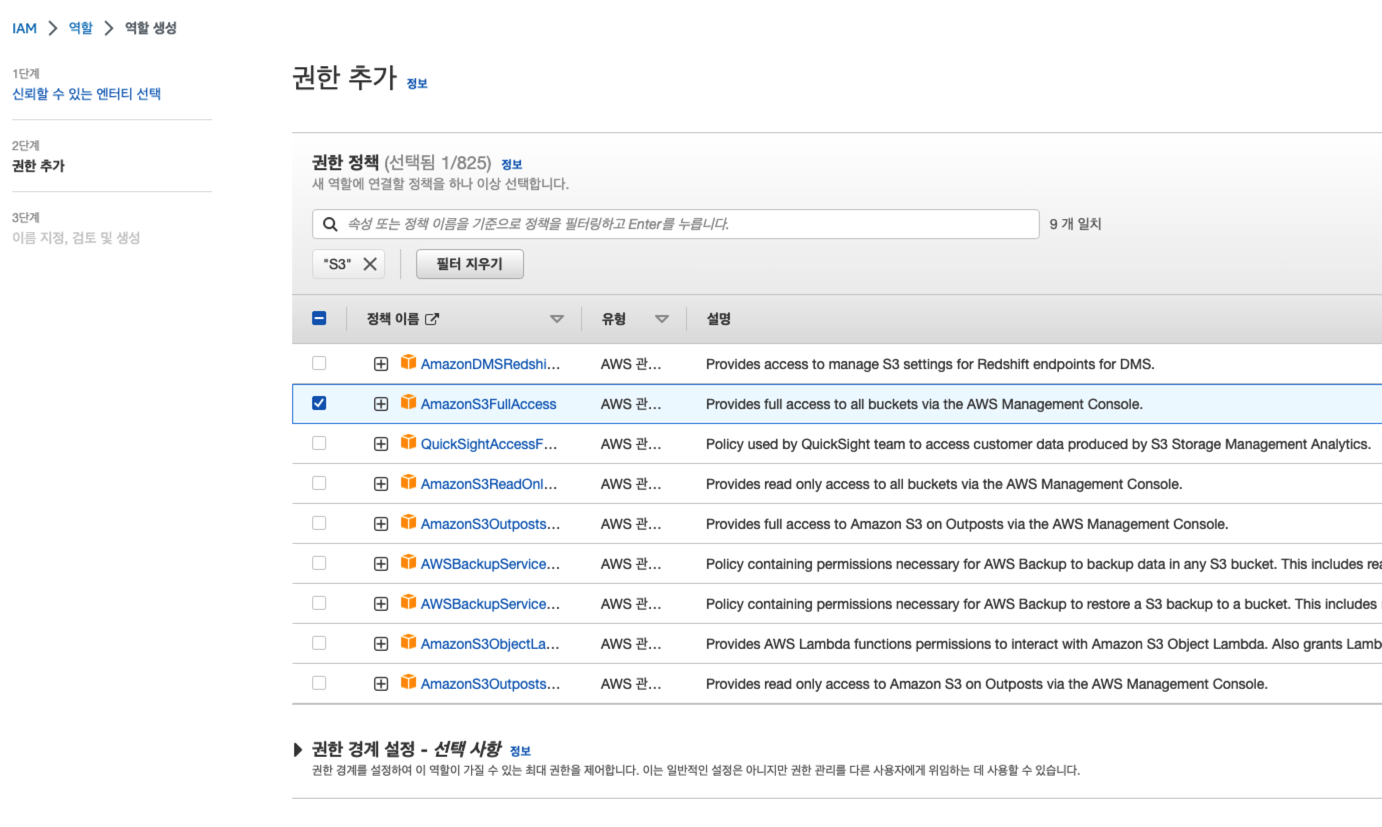Viewport: 1382px width, 827px height.
Task: Click the AmazonS3ReadOnl… policy box icon
Action: [x=408, y=482]
